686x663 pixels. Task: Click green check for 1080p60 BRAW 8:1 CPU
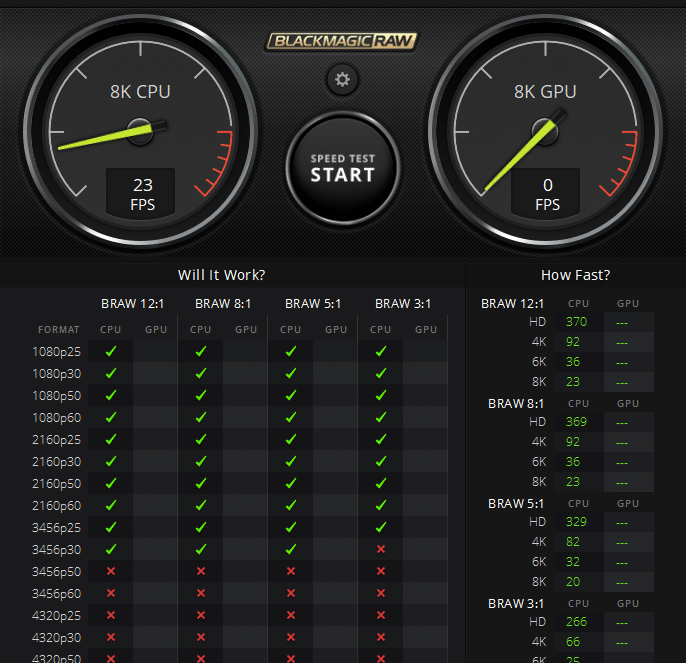coord(201,417)
